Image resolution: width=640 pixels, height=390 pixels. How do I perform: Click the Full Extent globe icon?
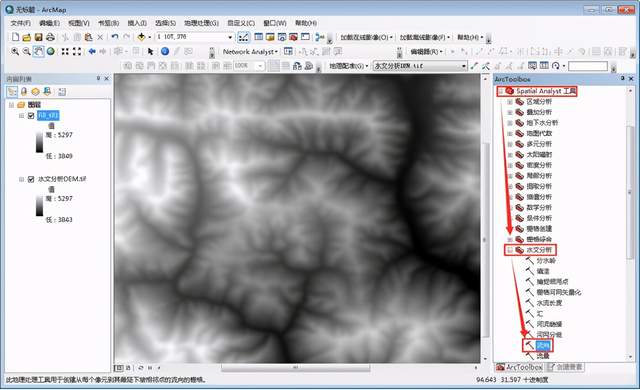click(x=51, y=51)
